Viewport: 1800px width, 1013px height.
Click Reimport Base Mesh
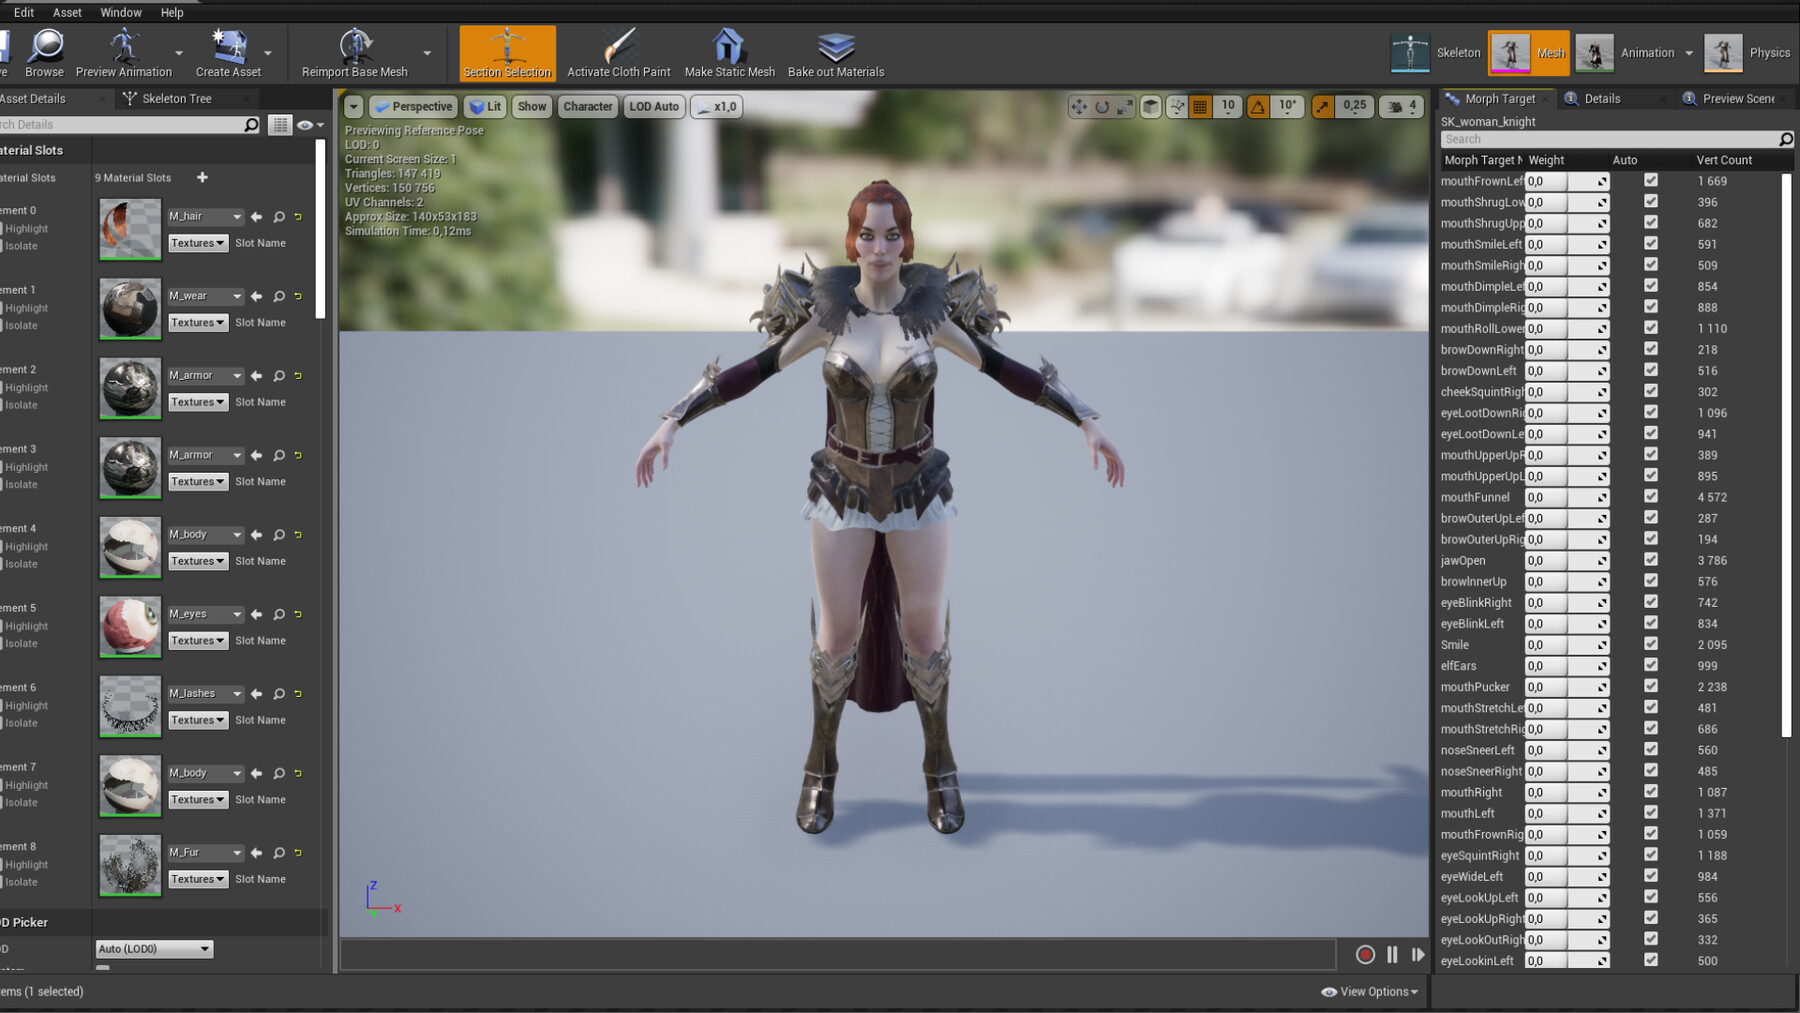point(355,52)
